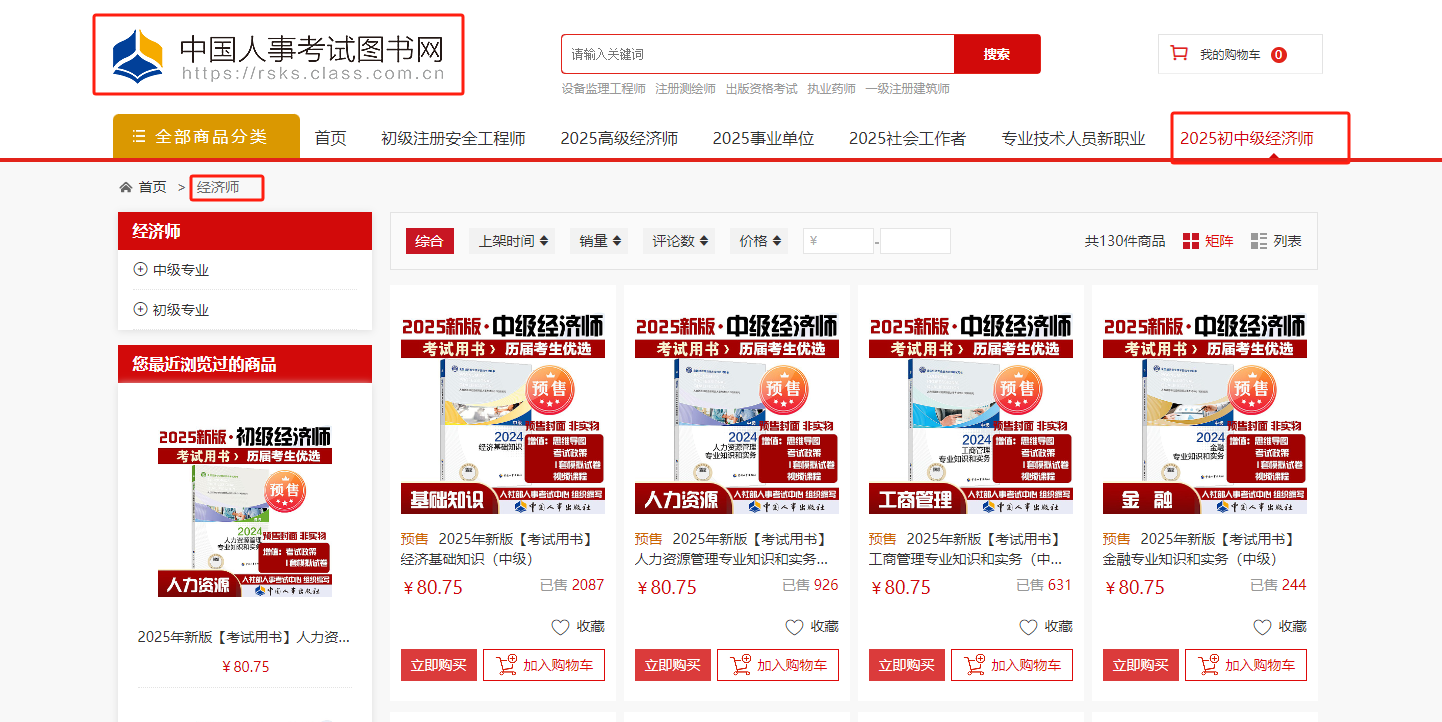Image resolution: width=1442 pixels, height=722 pixels.
Task: Switch to 列表 list view icon
Action: coord(1259,241)
